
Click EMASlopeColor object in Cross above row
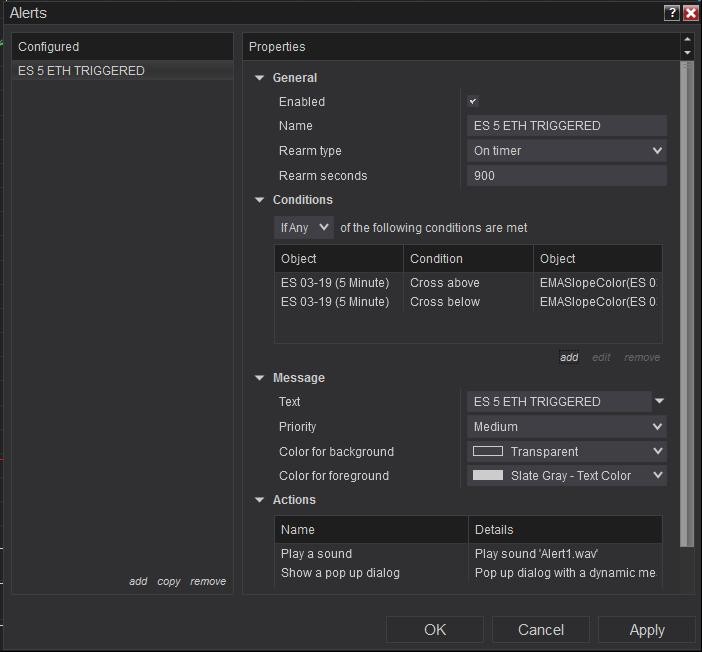point(598,283)
